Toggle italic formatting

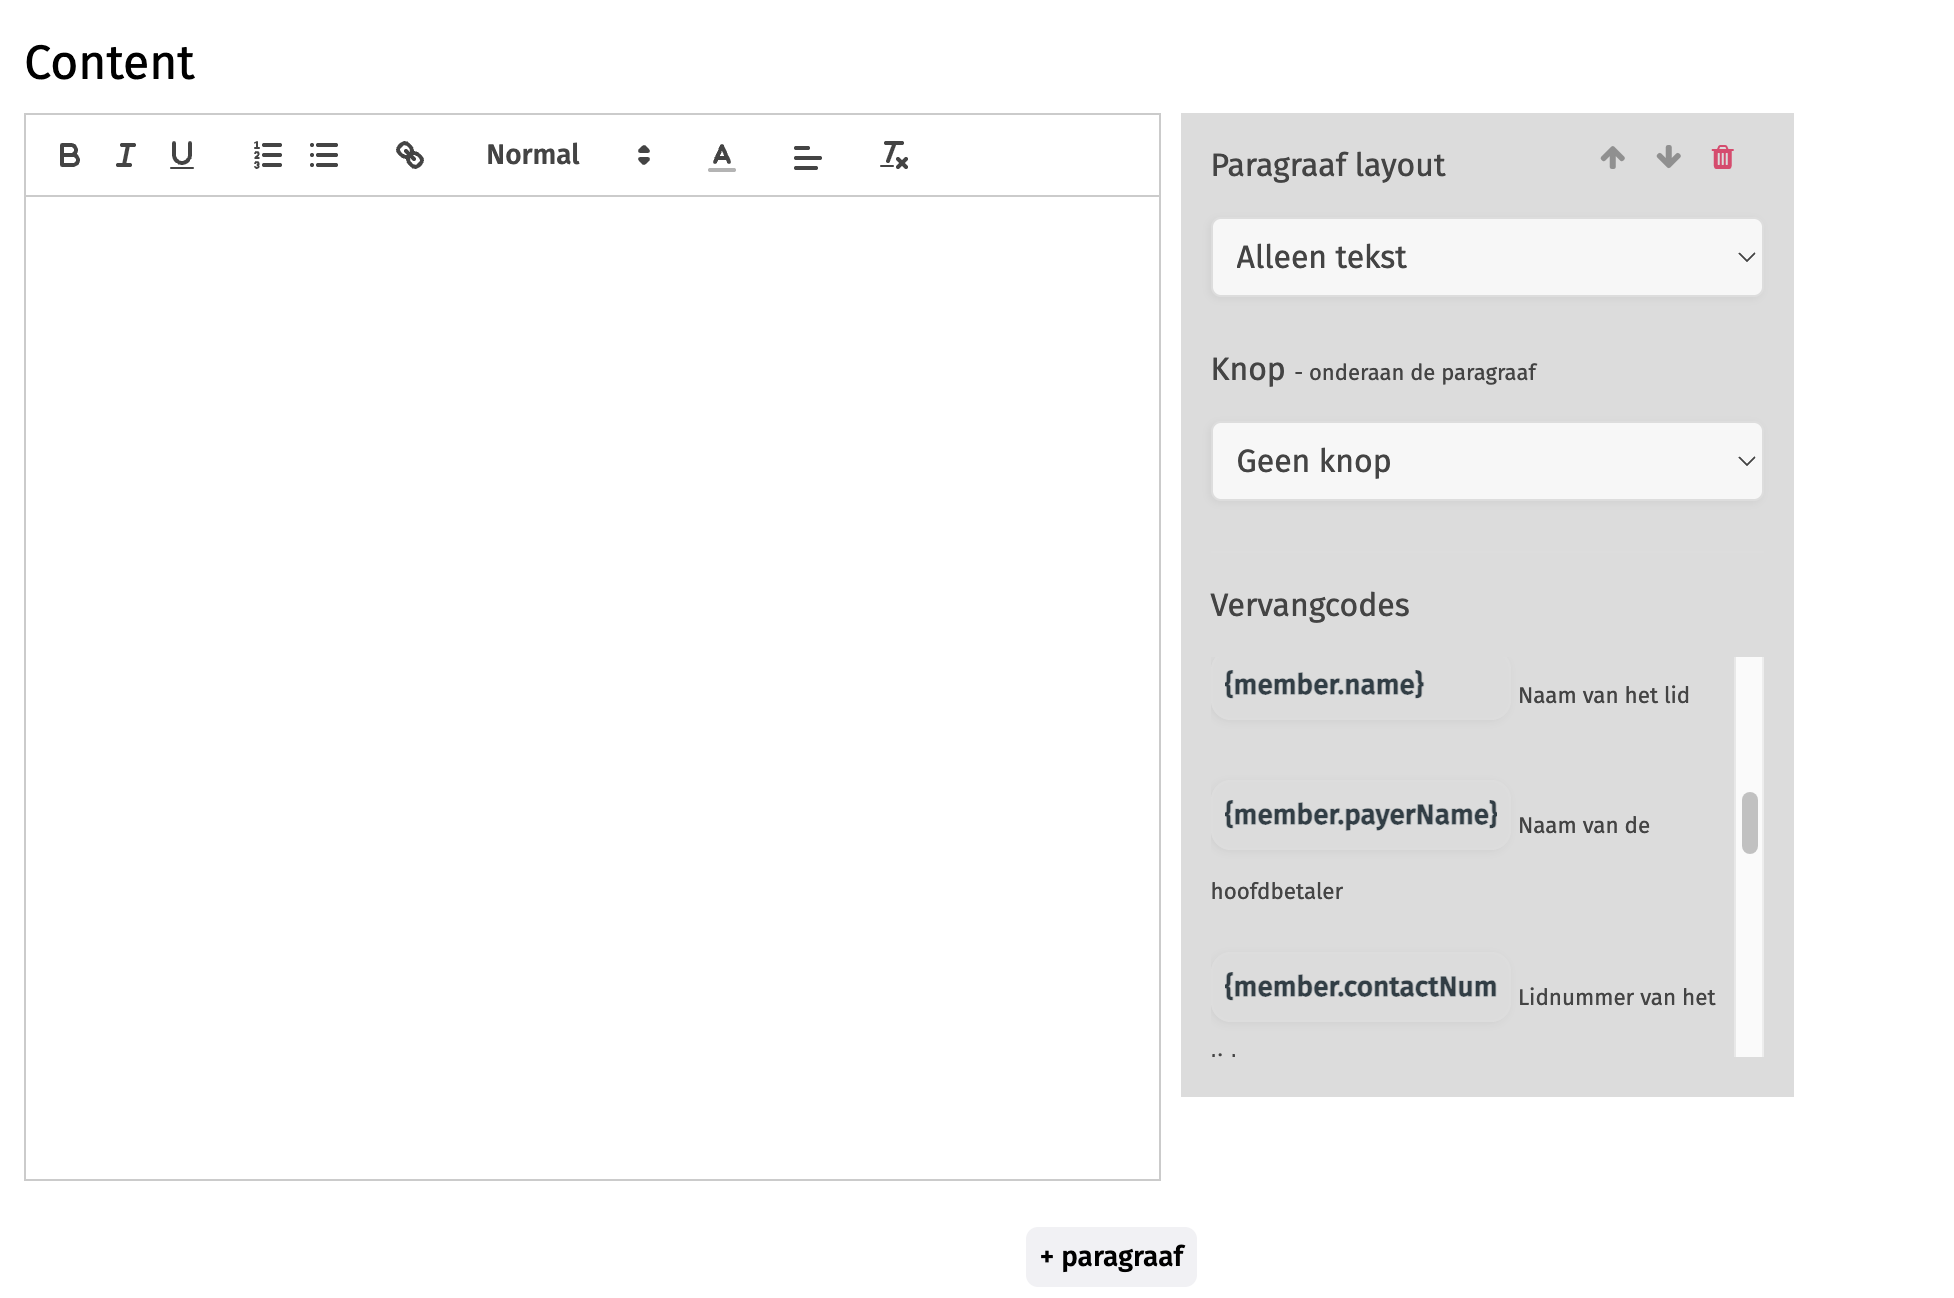click(x=125, y=155)
